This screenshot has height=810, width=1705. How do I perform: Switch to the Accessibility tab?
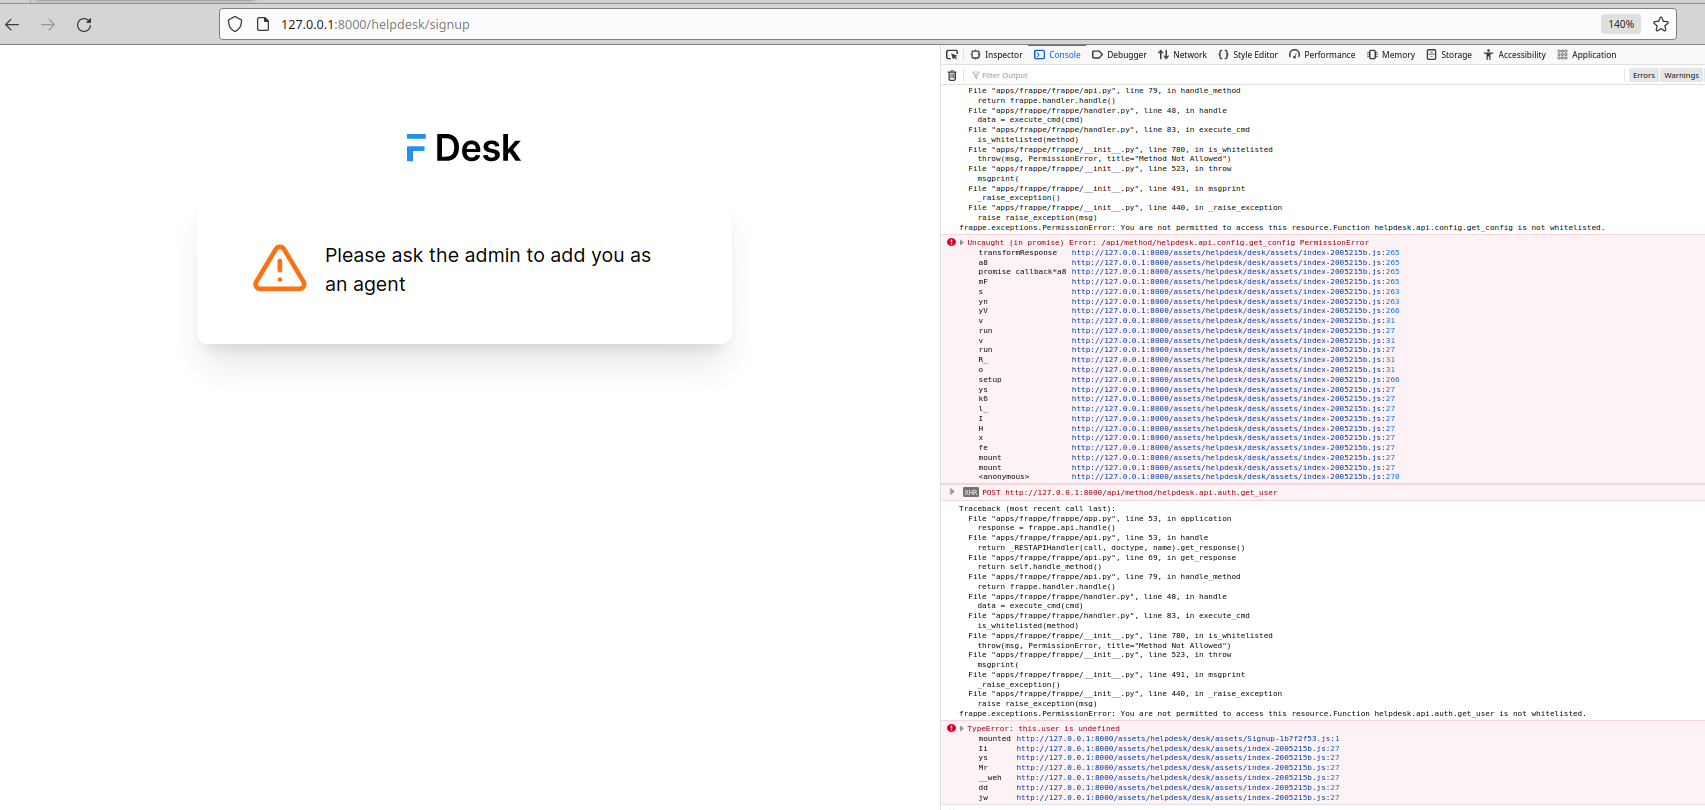[x=1514, y=55]
